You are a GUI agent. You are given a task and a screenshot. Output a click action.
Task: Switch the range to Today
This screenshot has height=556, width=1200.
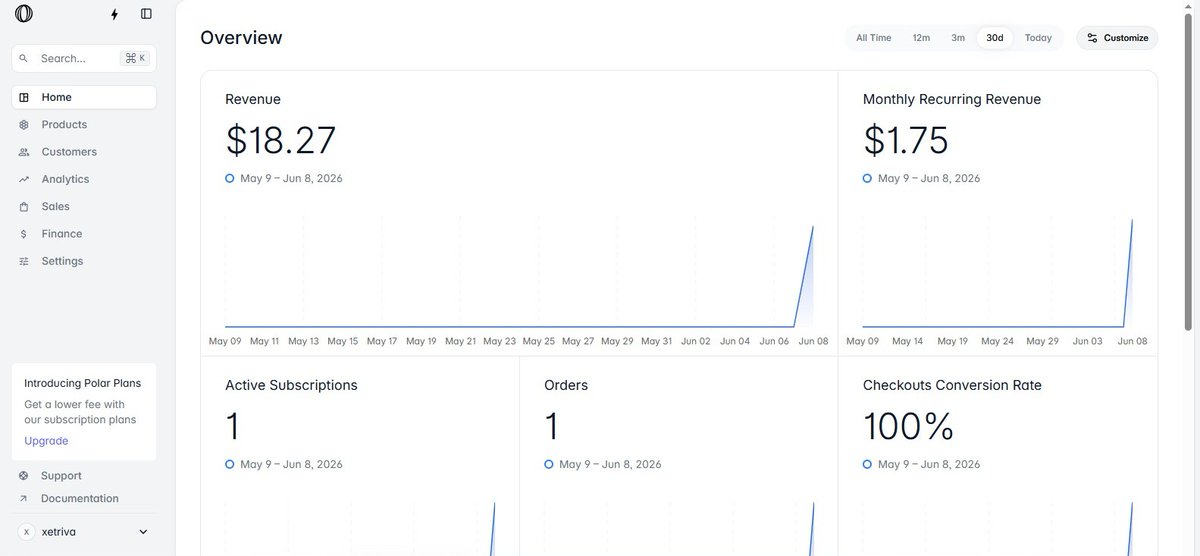[1038, 38]
